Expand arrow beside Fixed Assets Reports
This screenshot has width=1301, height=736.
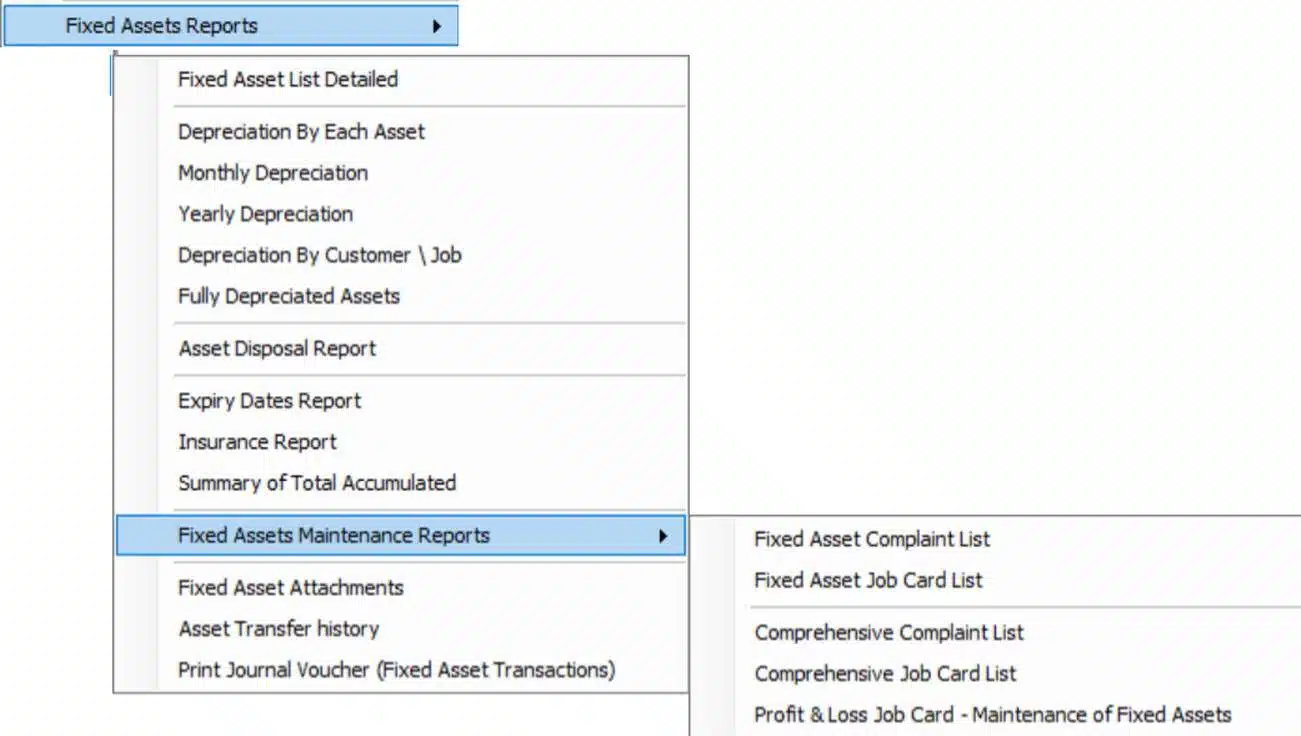[x=437, y=27]
